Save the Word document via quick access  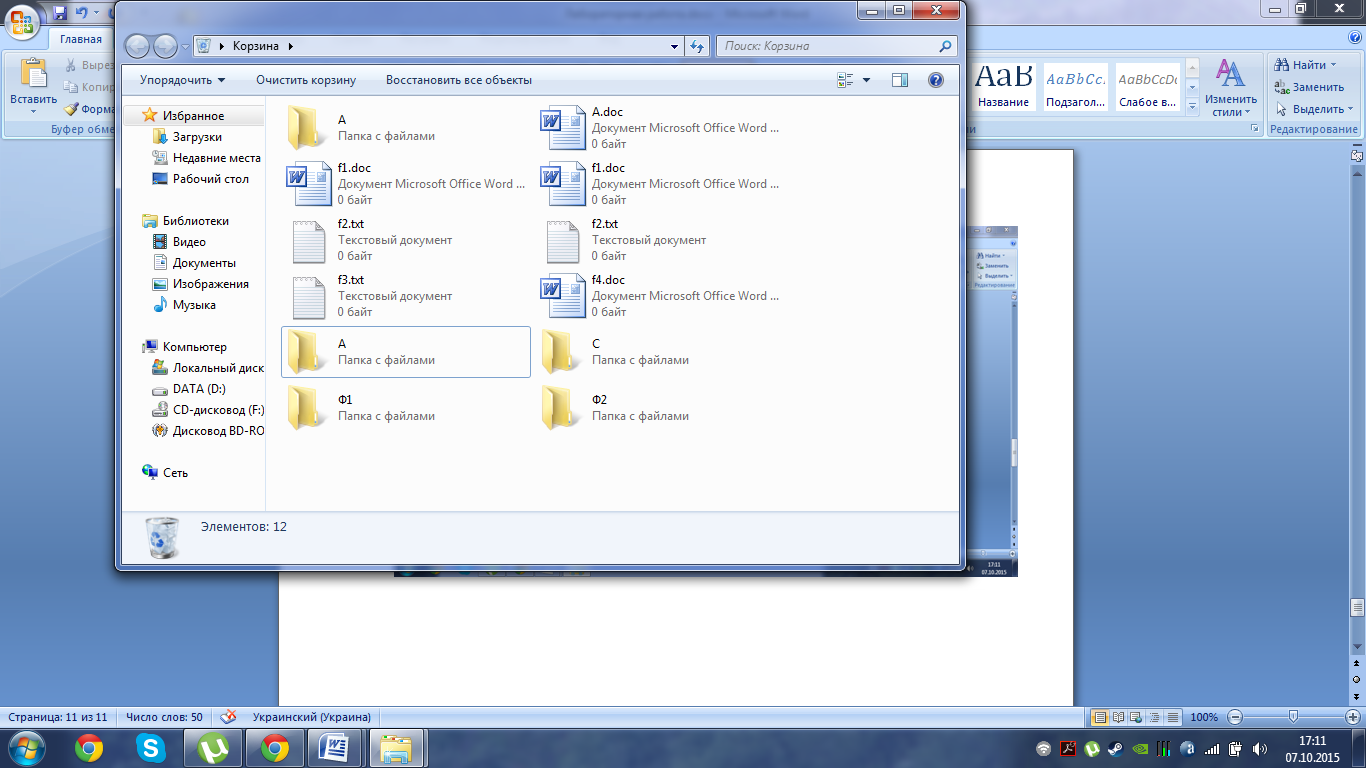[61, 12]
